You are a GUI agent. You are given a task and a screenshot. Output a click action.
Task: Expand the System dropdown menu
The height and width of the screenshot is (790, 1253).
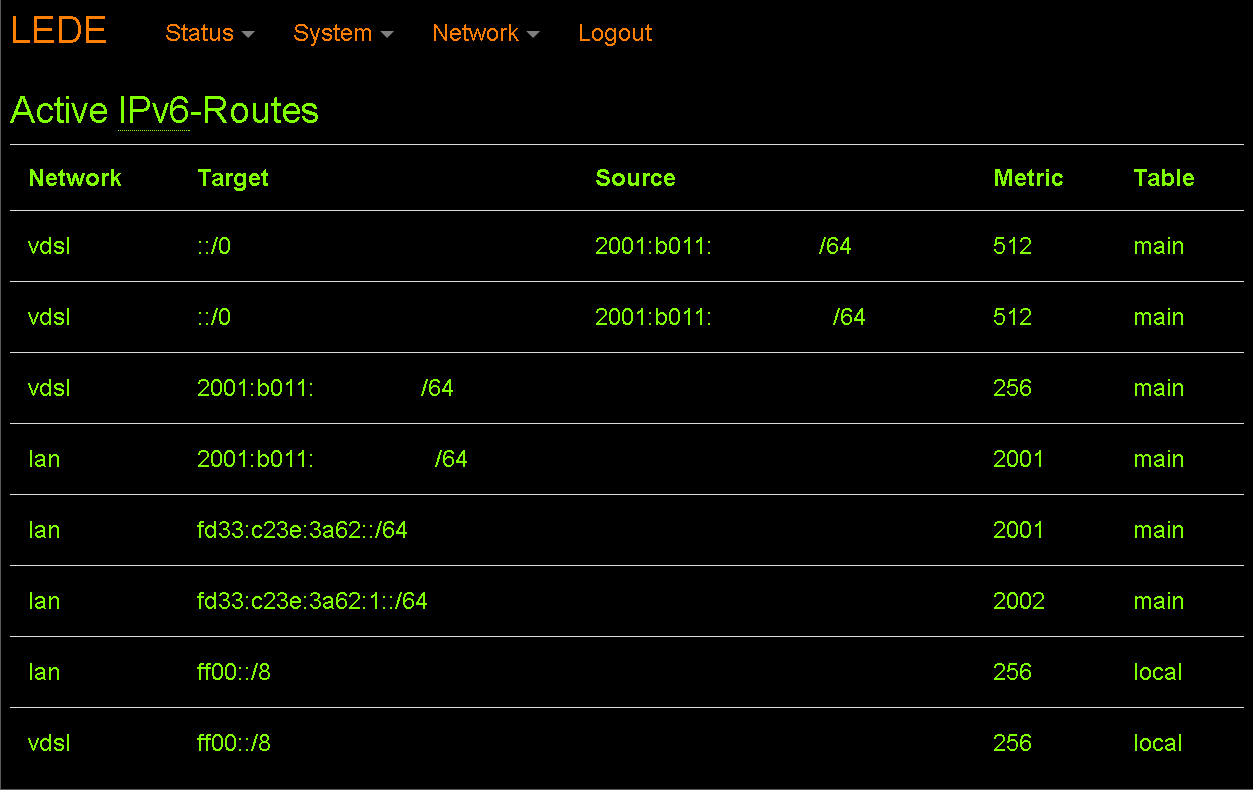pos(343,33)
